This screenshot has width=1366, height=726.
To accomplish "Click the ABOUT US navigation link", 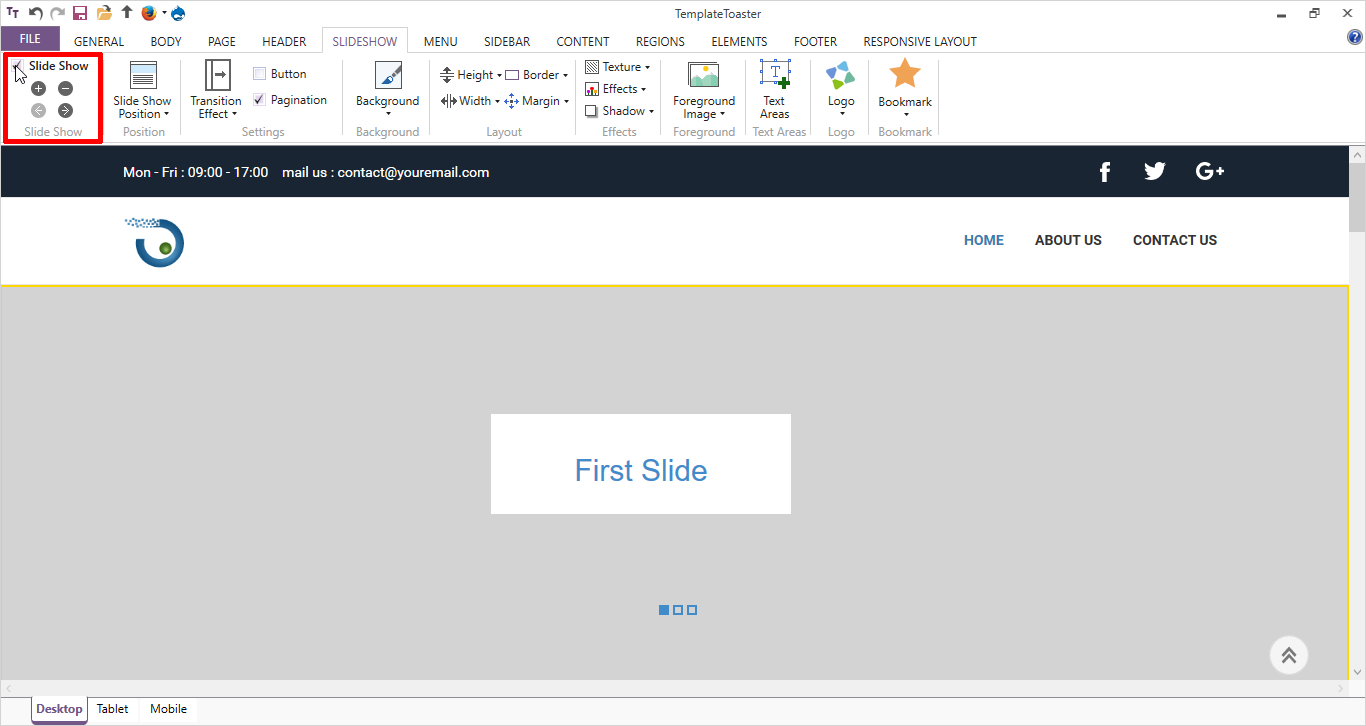I will (x=1068, y=240).
